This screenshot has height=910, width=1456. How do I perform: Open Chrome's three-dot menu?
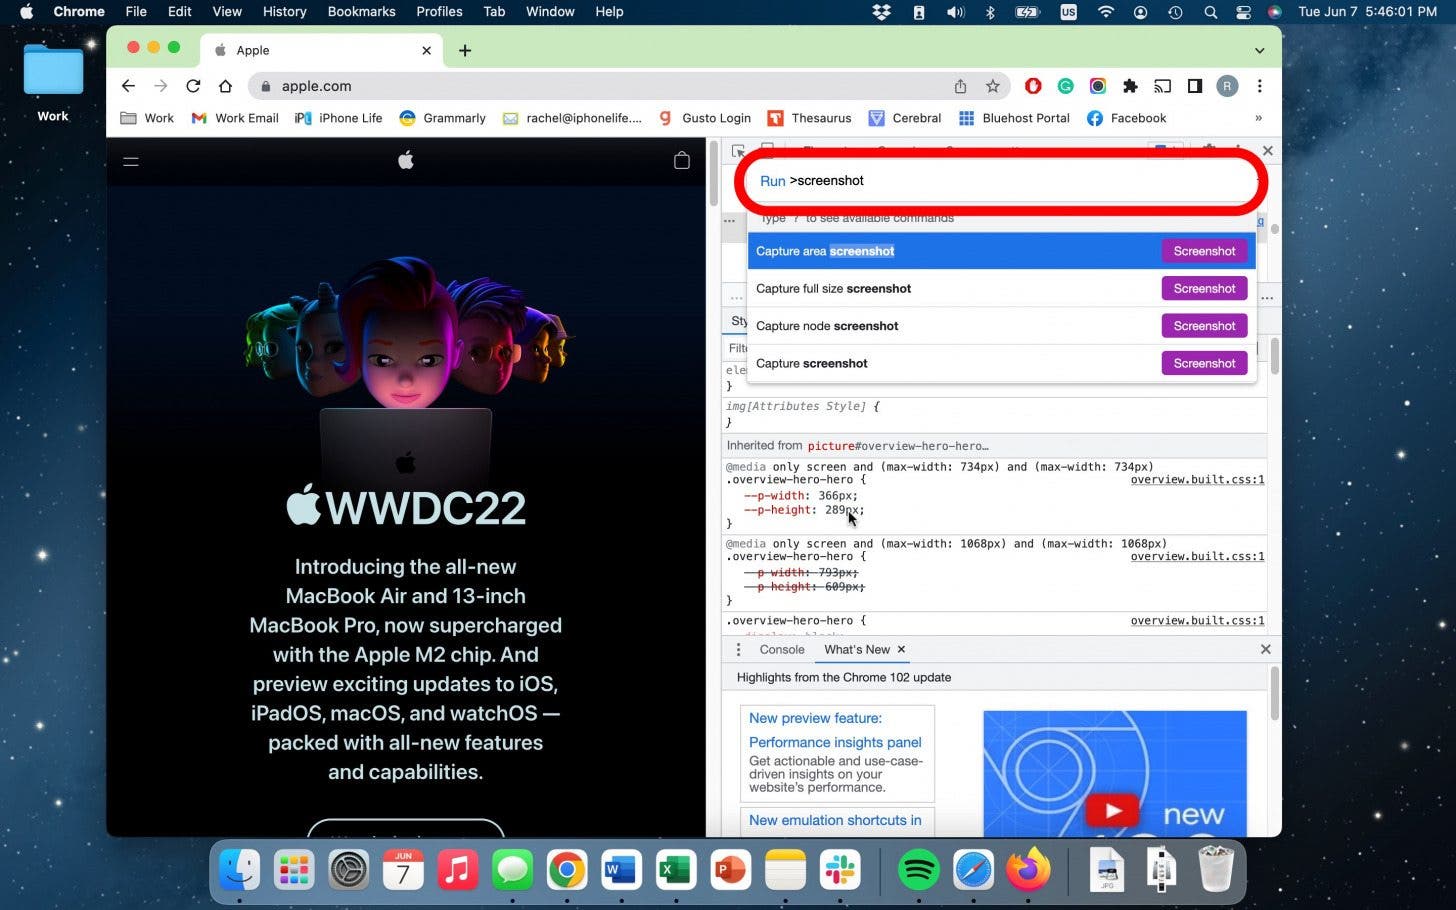(1259, 86)
